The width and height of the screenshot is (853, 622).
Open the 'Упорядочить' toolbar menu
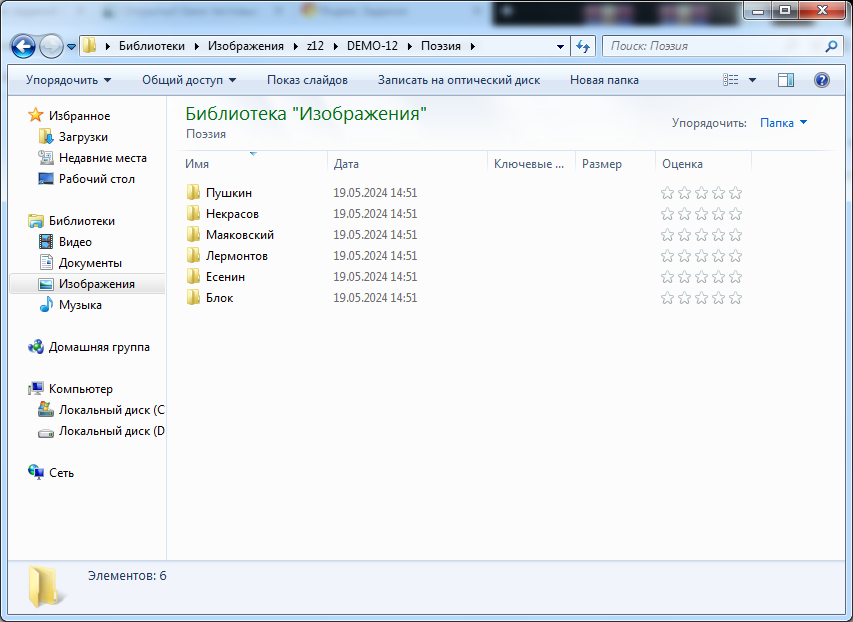tap(69, 80)
